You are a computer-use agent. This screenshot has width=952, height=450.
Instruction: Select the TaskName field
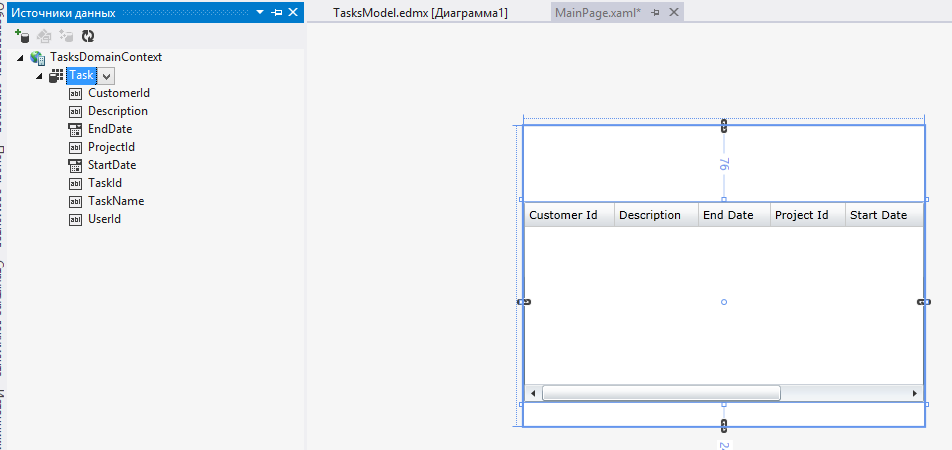coord(116,200)
